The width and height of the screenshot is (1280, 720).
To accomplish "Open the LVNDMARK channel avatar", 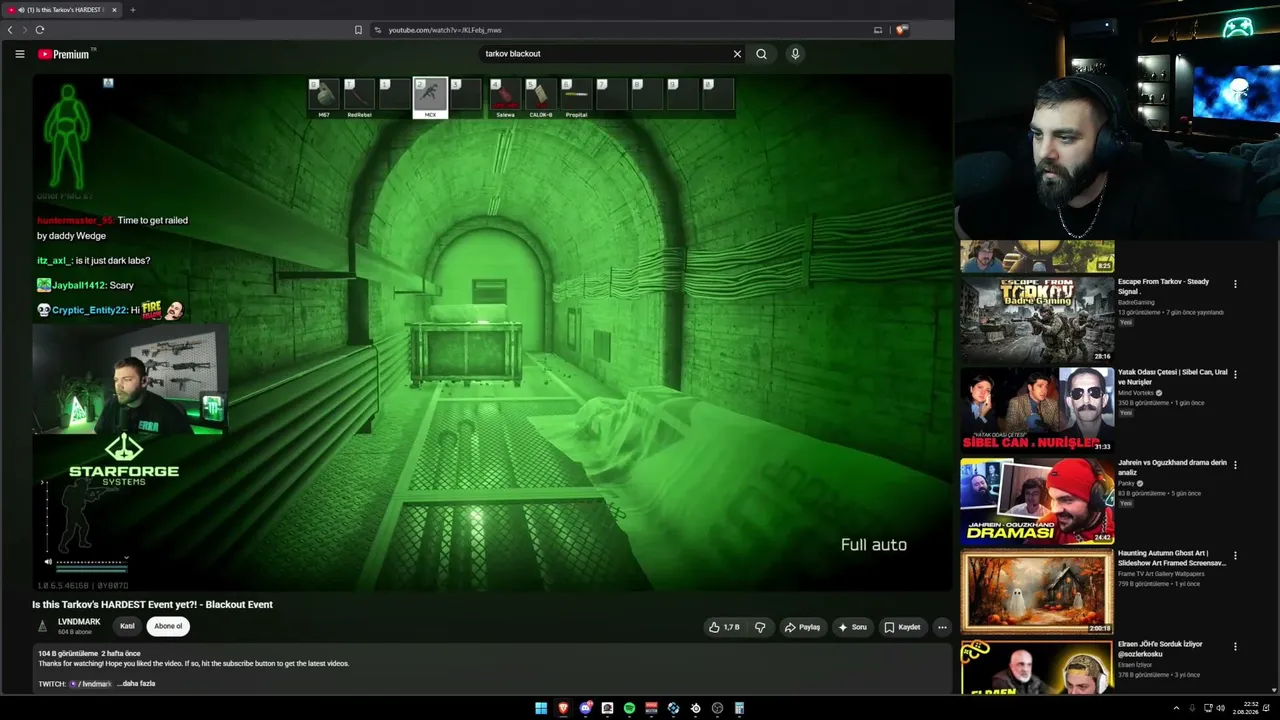I will (x=42, y=626).
